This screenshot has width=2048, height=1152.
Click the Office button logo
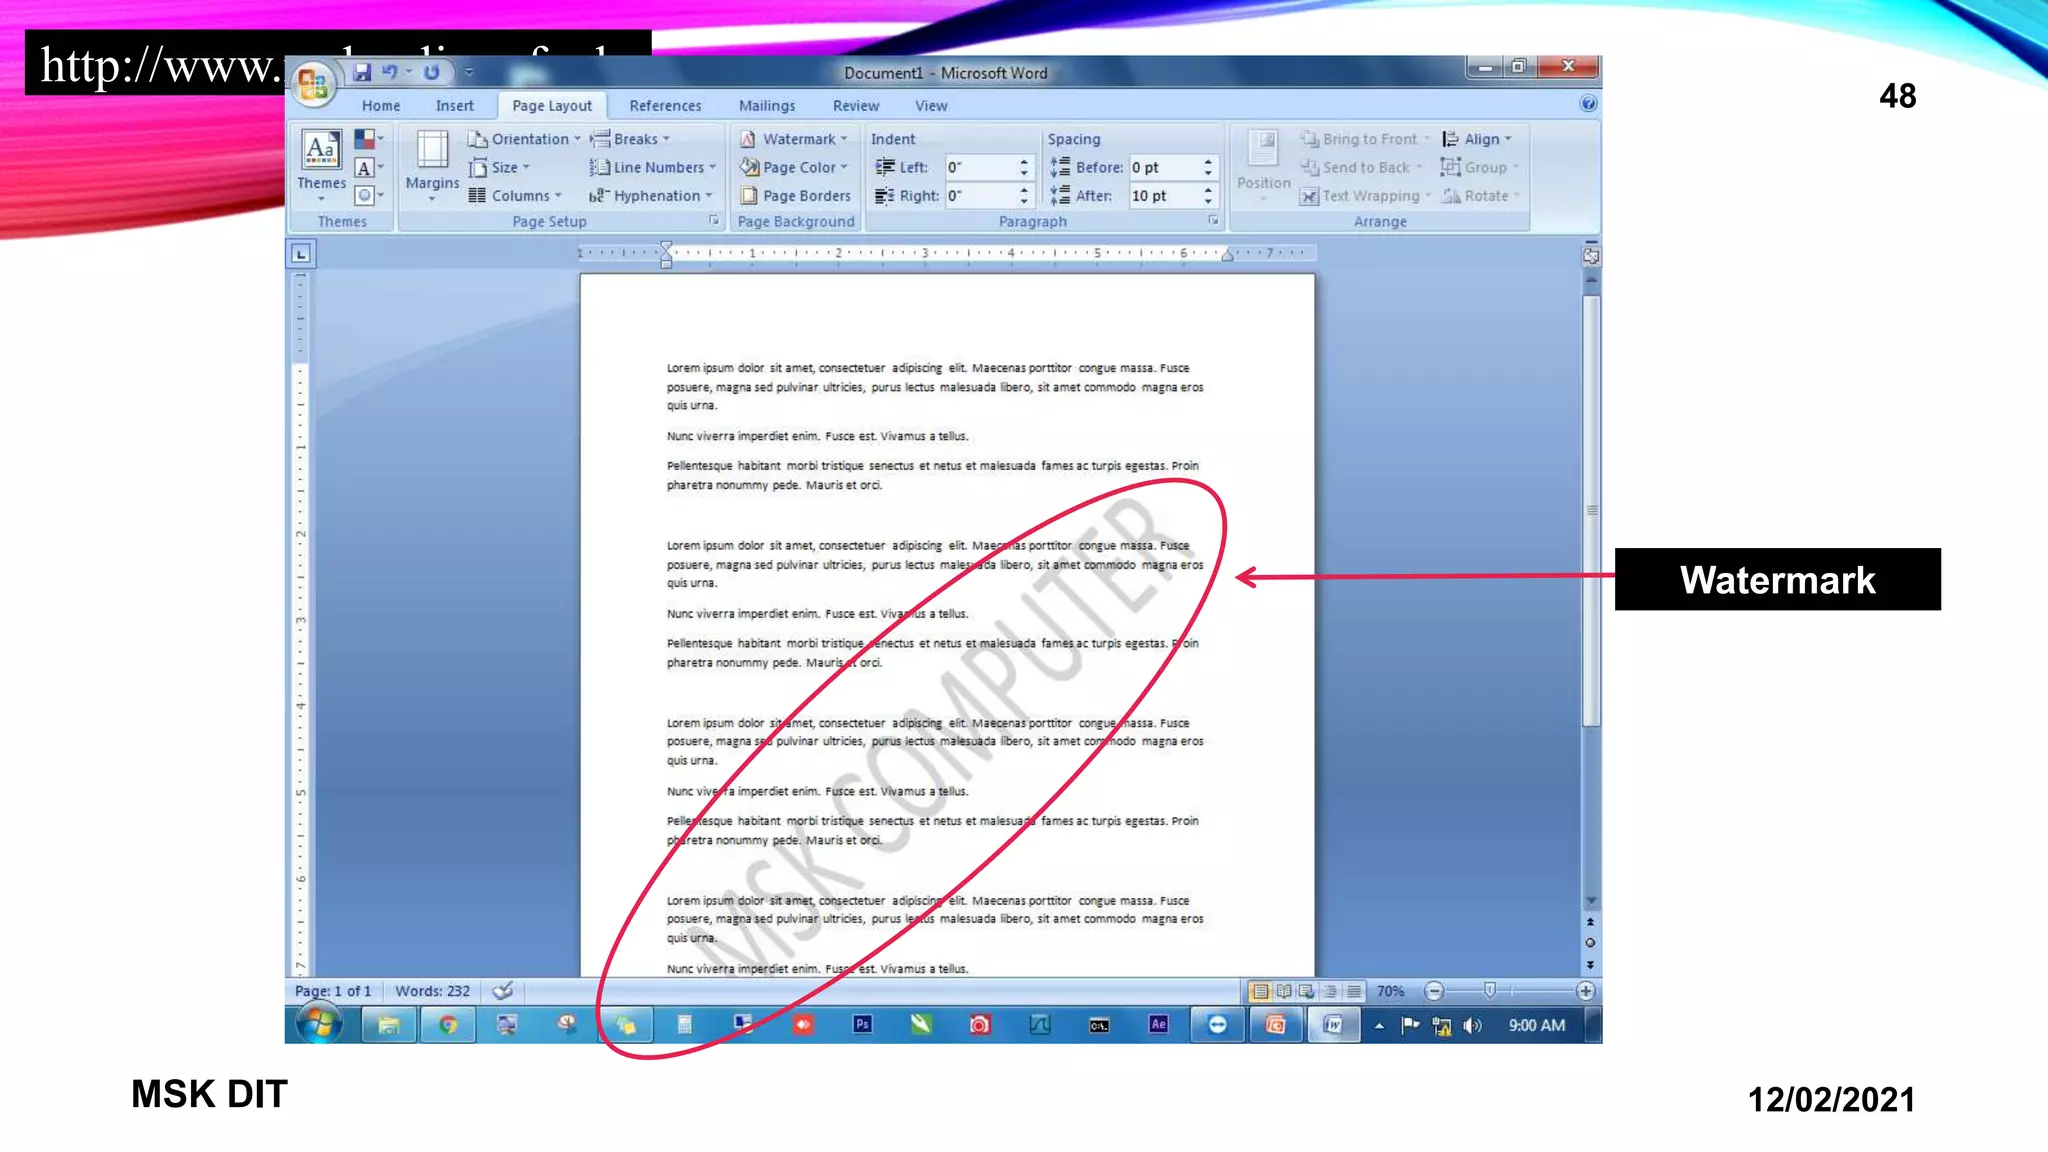point(313,84)
